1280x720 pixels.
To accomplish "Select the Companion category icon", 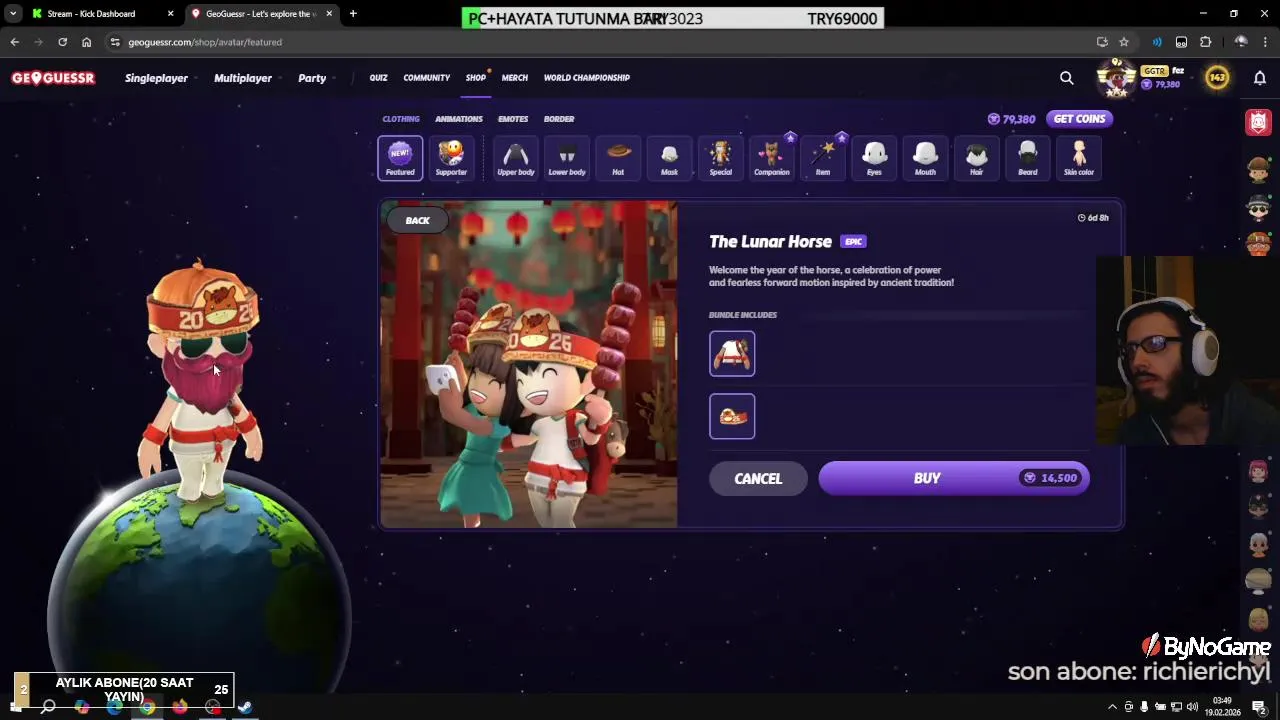I will click(x=772, y=158).
